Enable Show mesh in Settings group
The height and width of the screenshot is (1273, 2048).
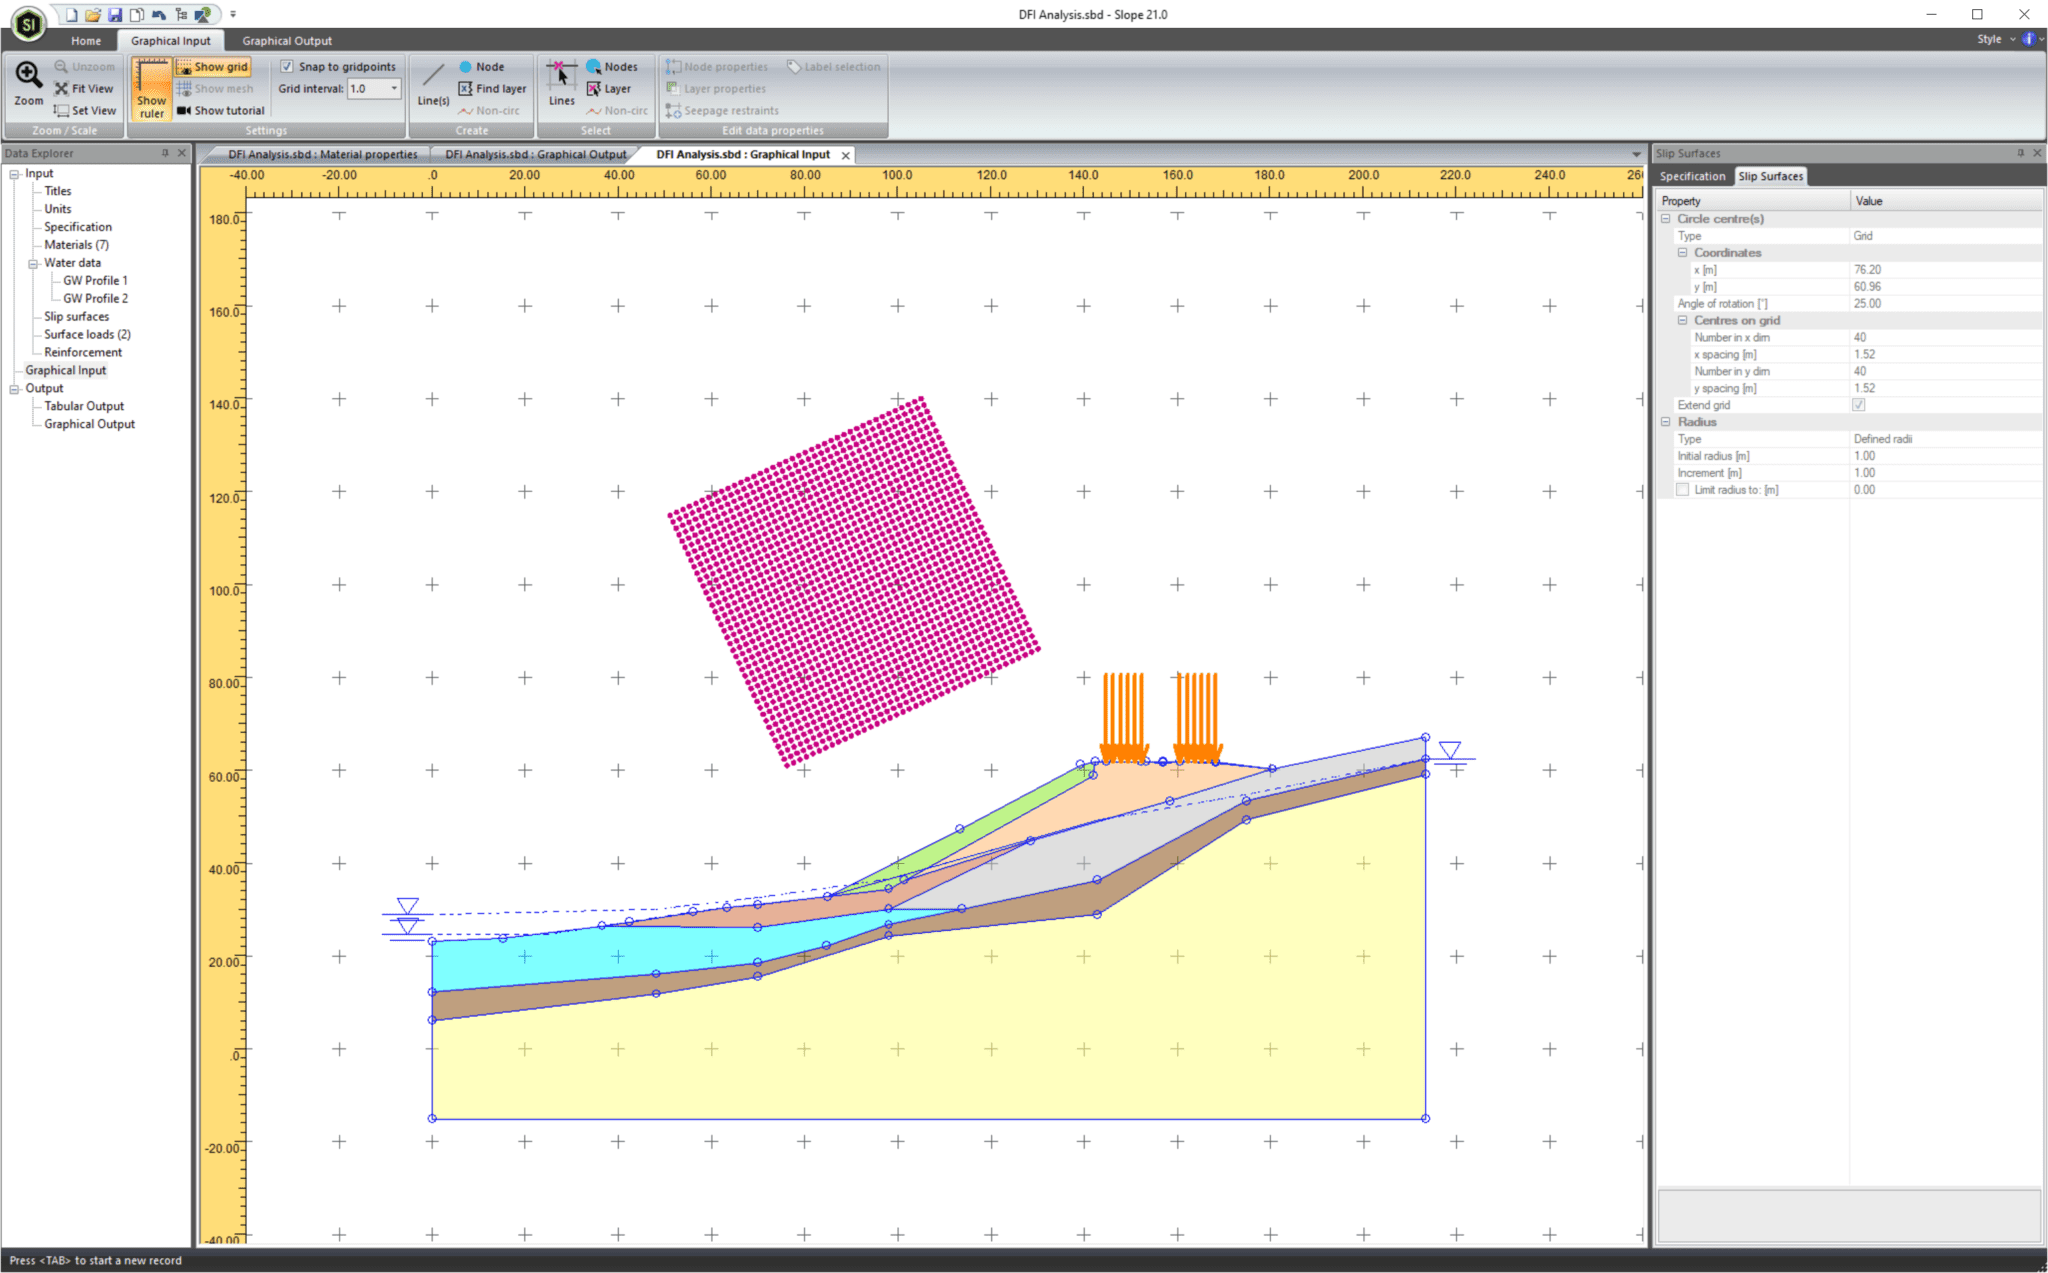215,88
